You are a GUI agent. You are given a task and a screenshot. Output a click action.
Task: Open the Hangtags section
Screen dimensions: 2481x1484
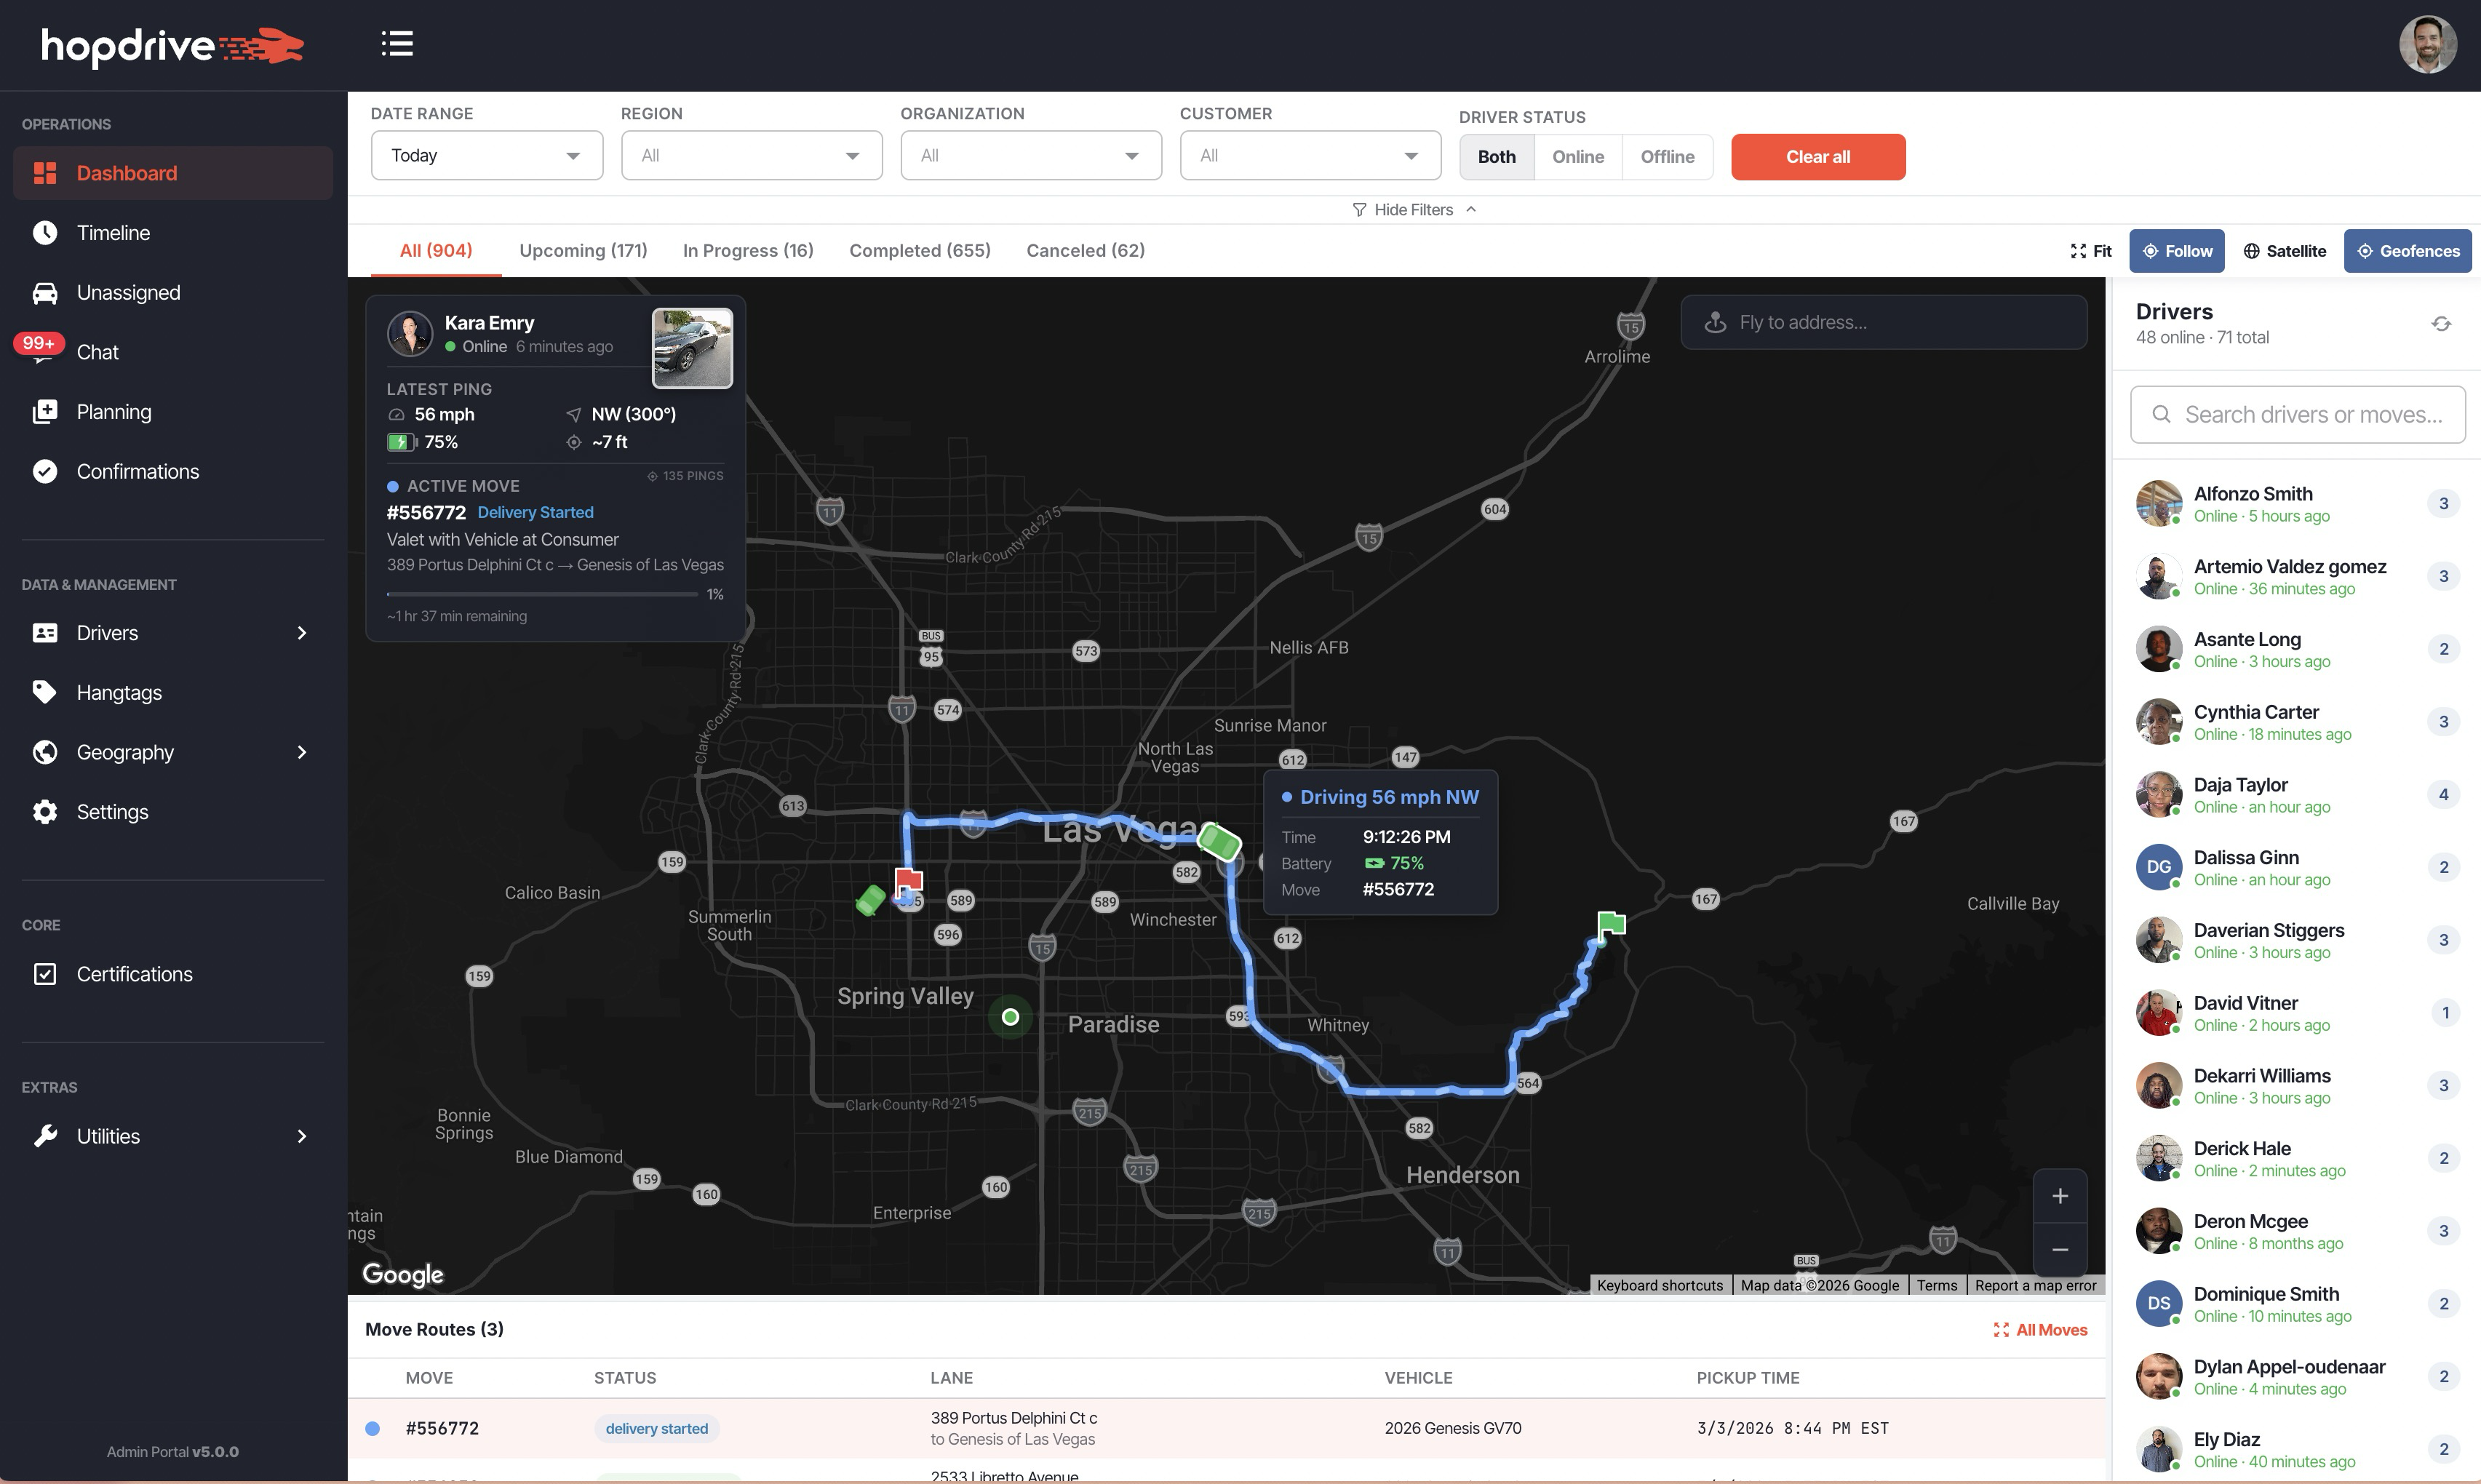point(118,692)
